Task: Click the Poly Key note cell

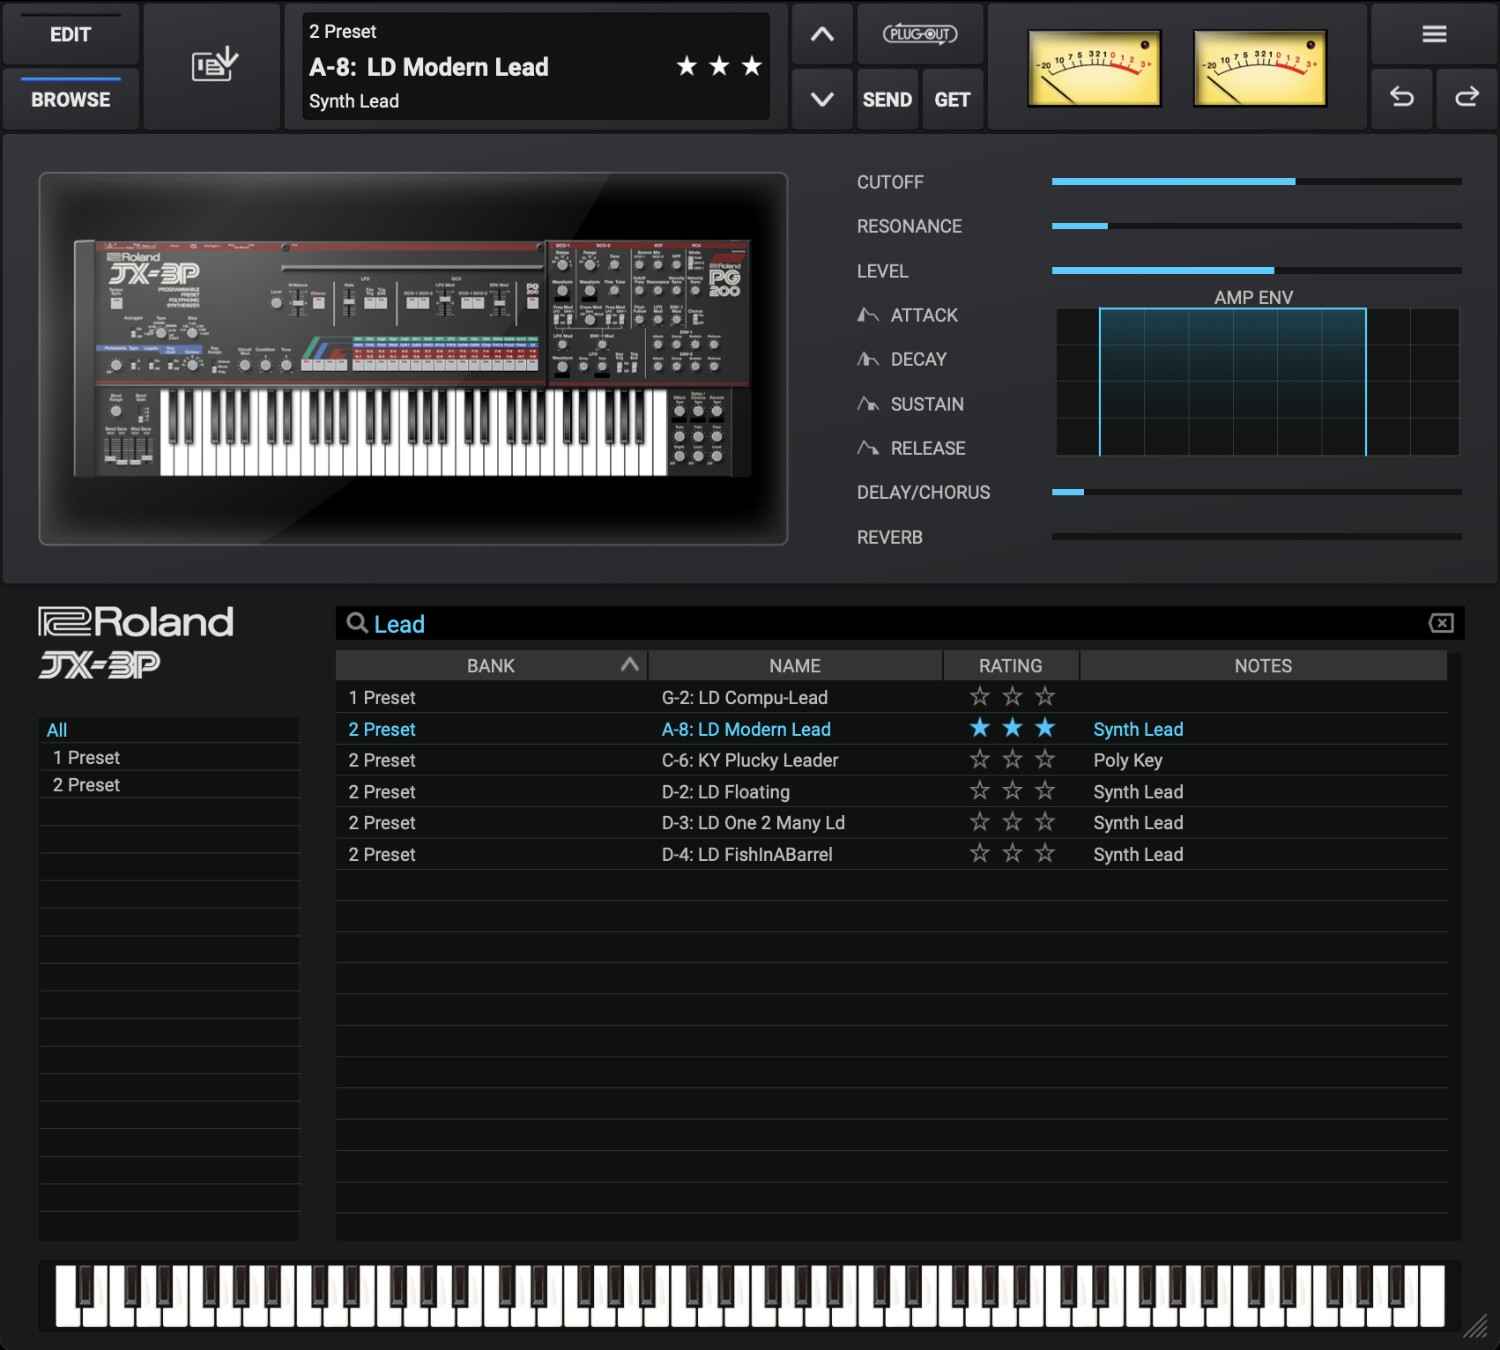Action: [x=1128, y=760]
